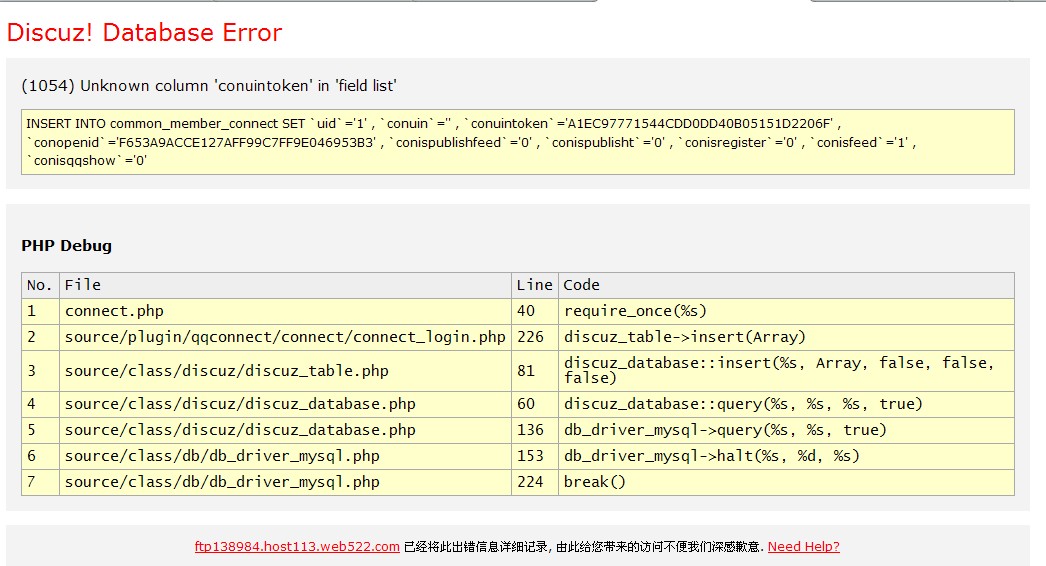Click the Code column header
This screenshot has height=566, width=1046.
pos(582,285)
